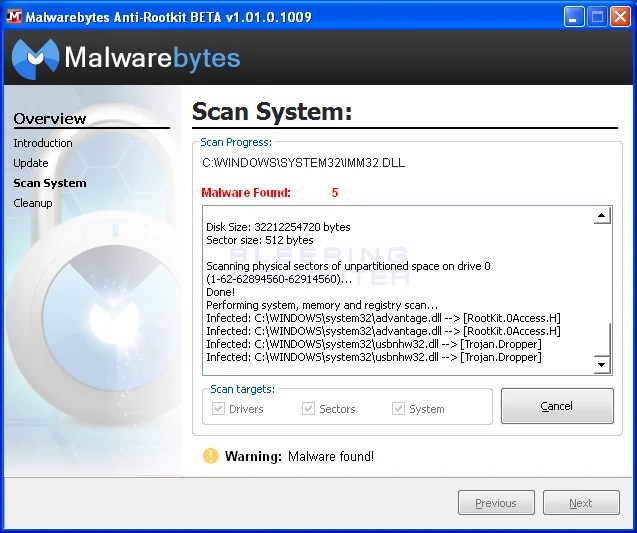This screenshot has height=533, width=637.
Task: Click the Next button
Action: (581, 503)
